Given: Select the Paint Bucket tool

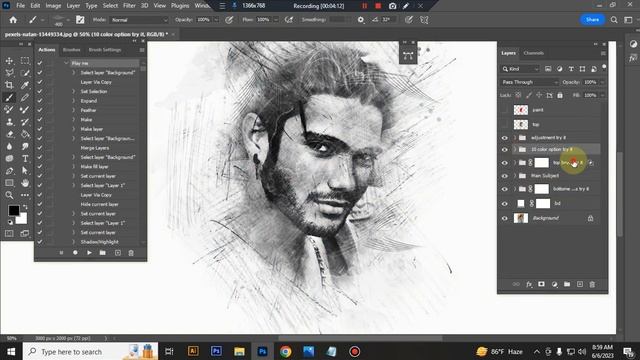Looking at the screenshot, I should pyautogui.click(x=25, y=134).
